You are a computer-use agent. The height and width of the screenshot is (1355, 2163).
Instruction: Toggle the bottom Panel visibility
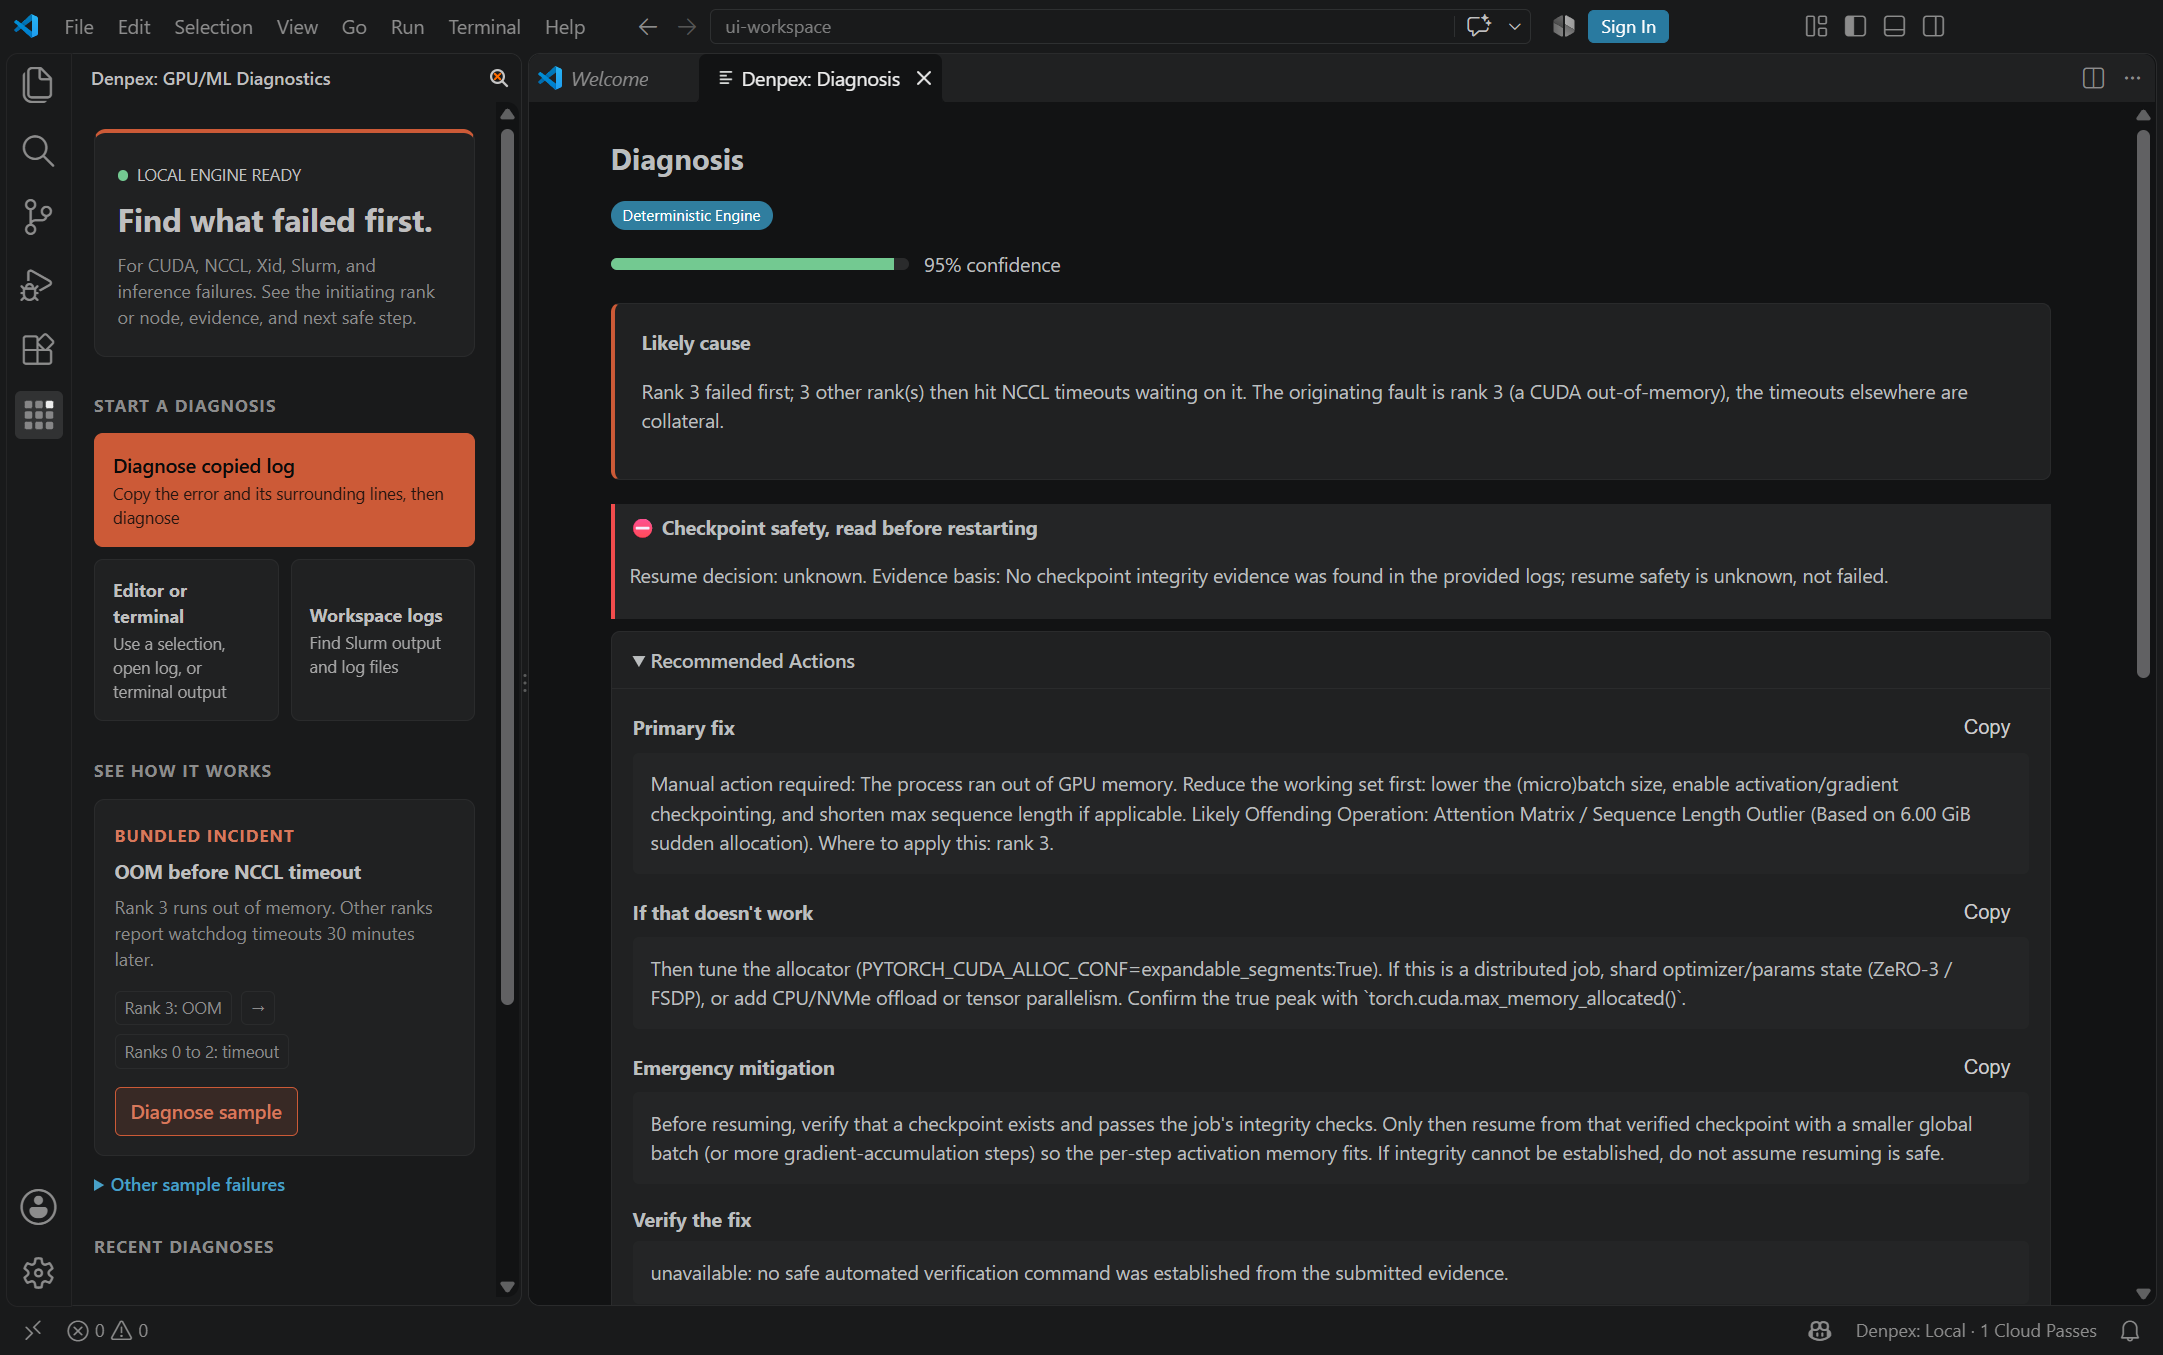pos(1894,27)
